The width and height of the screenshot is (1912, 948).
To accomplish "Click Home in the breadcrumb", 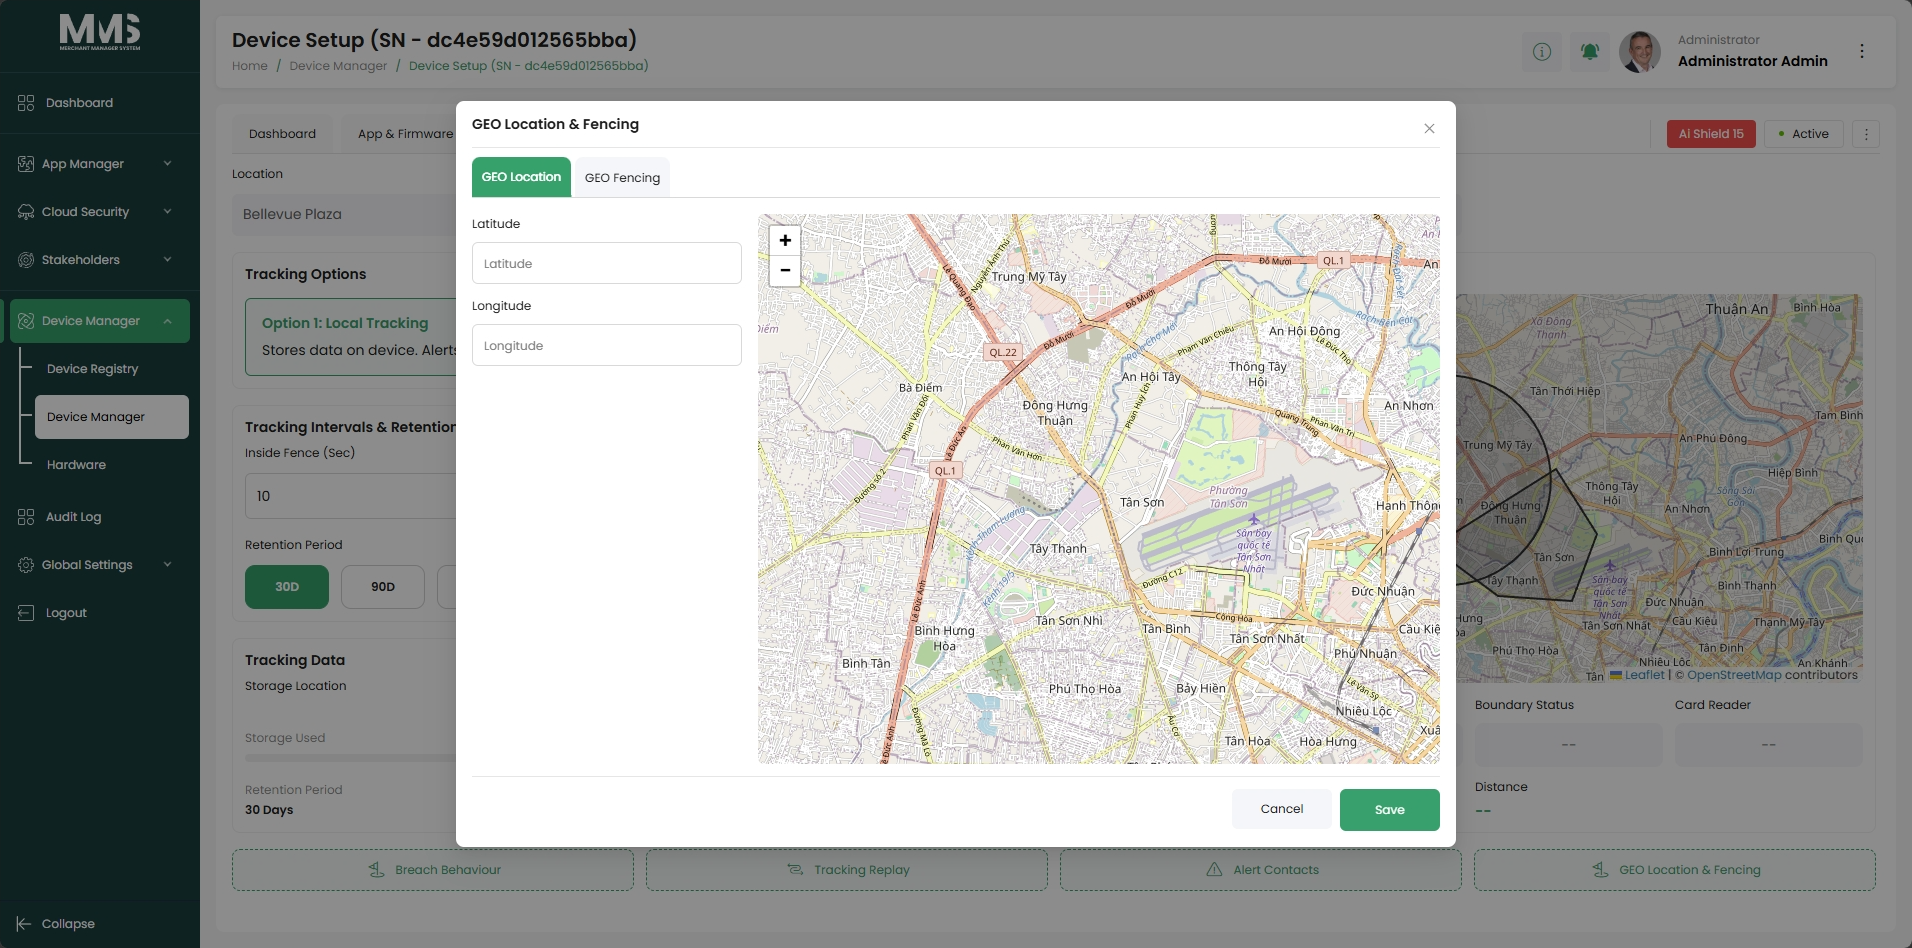I will 250,66.
